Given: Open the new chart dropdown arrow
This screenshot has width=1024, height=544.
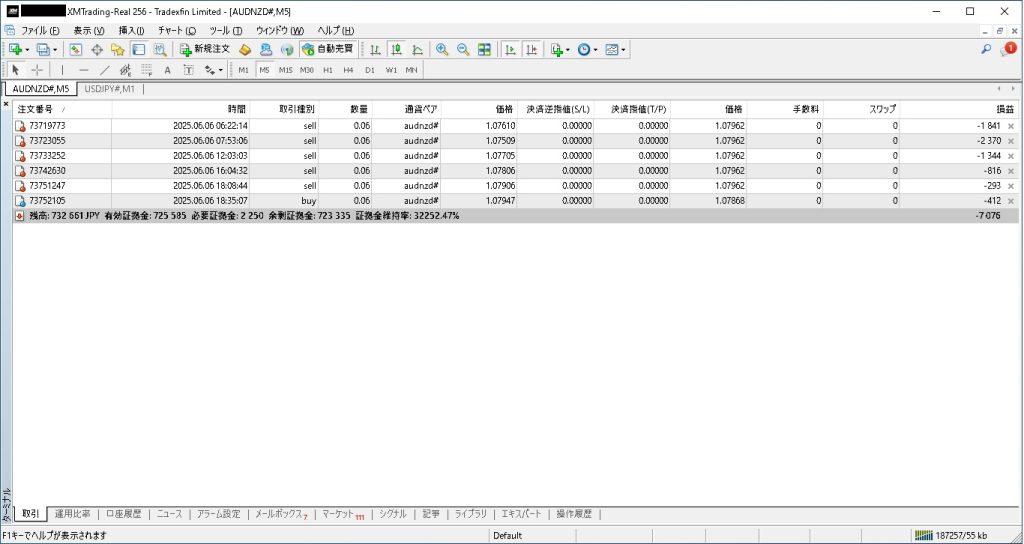Looking at the screenshot, I should pos(27,49).
